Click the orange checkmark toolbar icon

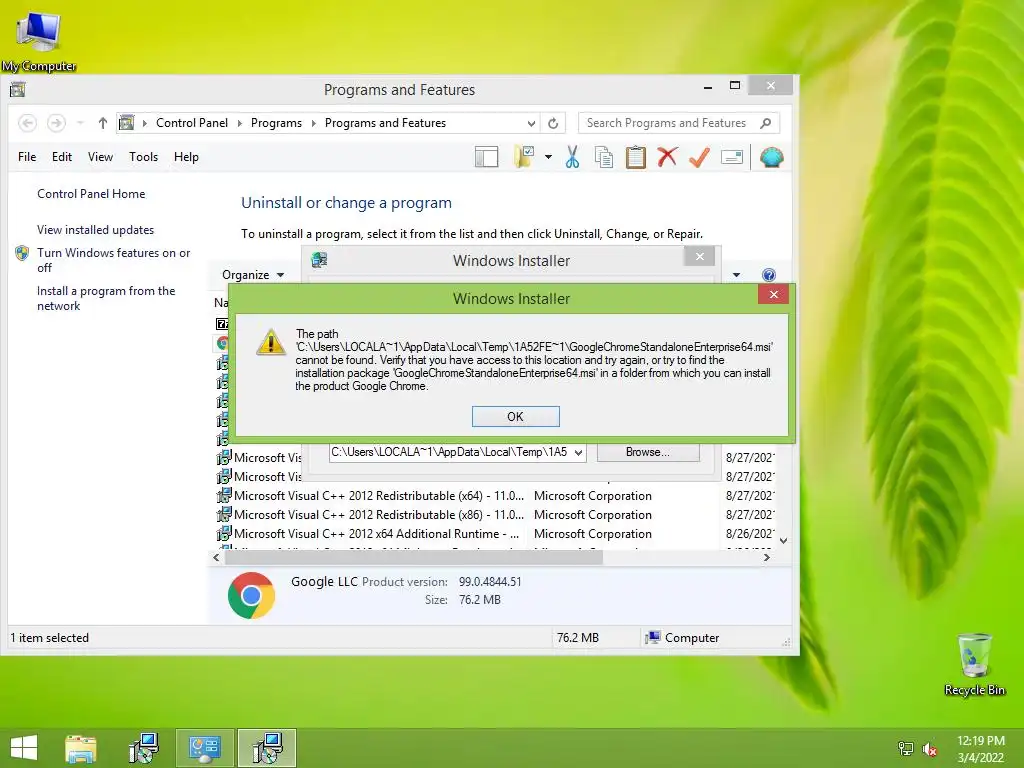click(699, 157)
